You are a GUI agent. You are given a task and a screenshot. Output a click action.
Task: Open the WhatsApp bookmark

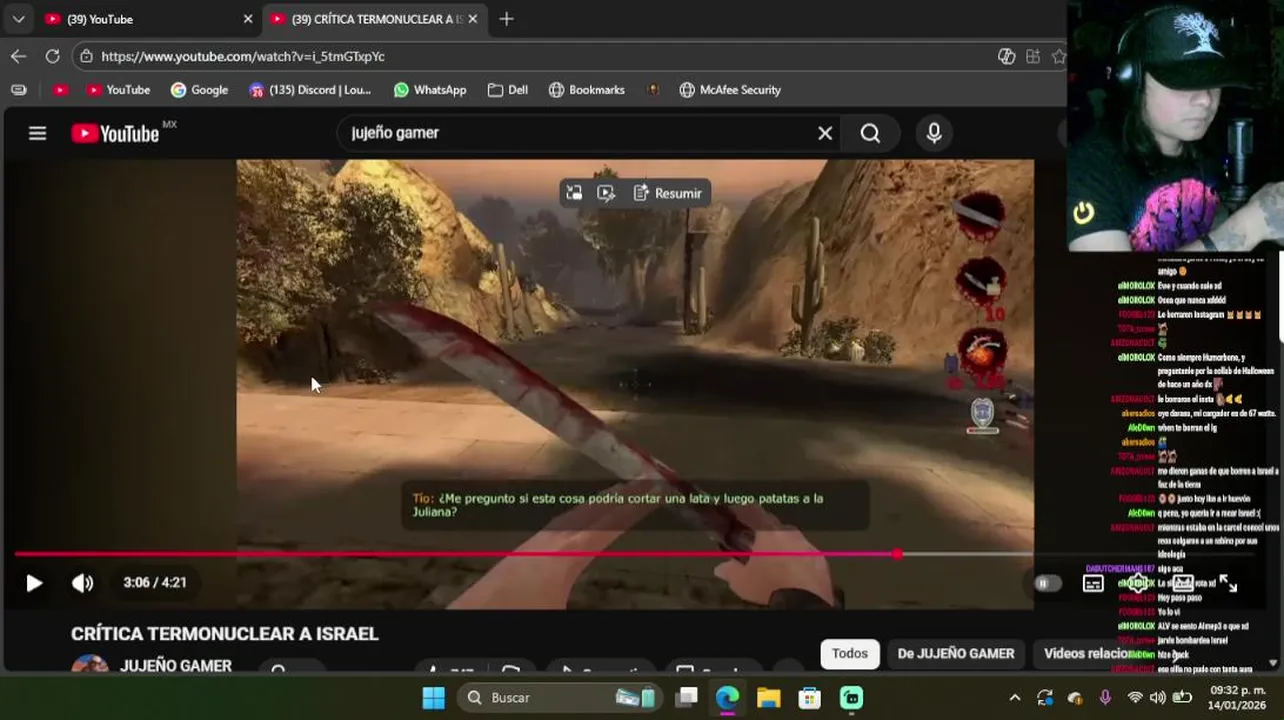(430, 90)
